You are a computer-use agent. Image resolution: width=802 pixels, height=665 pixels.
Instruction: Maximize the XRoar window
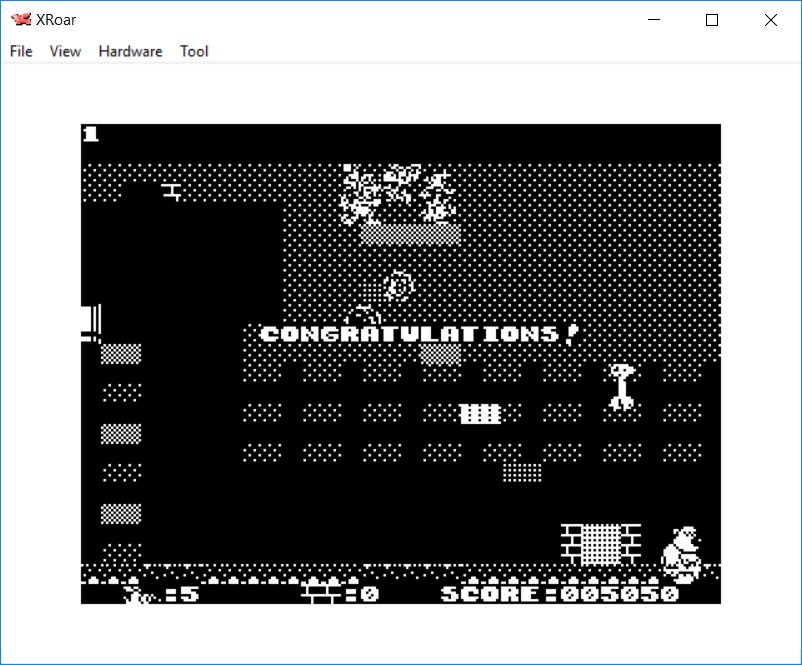pyautogui.click(x=712, y=20)
